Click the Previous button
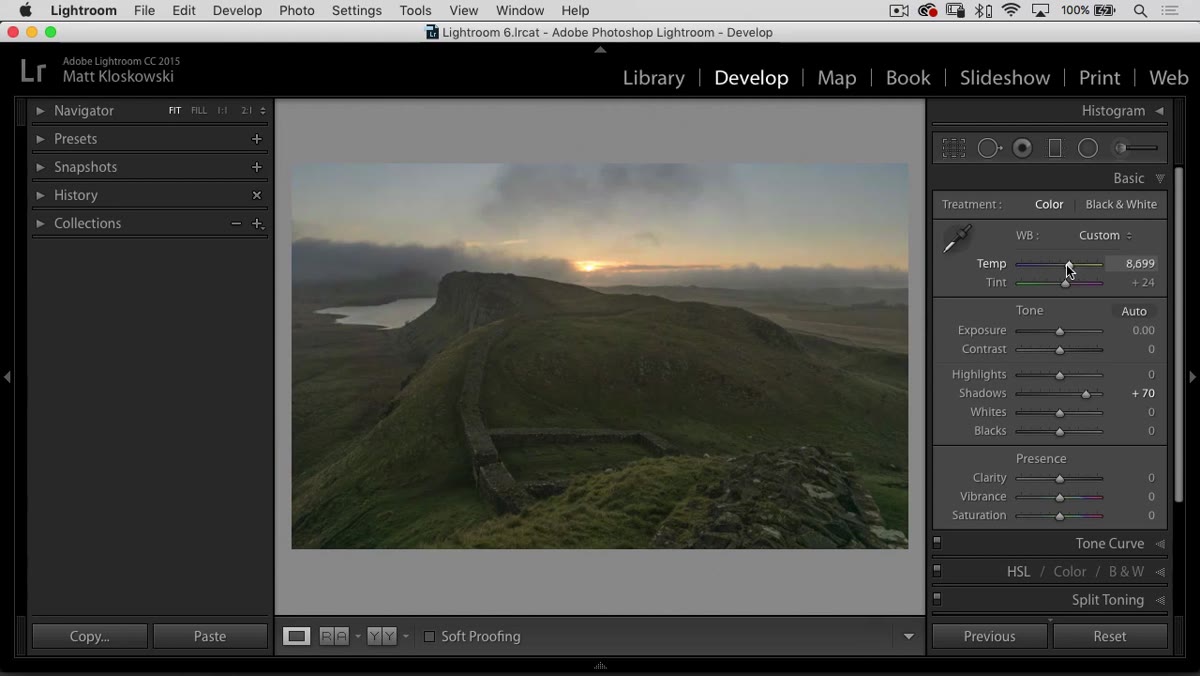 coord(990,636)
